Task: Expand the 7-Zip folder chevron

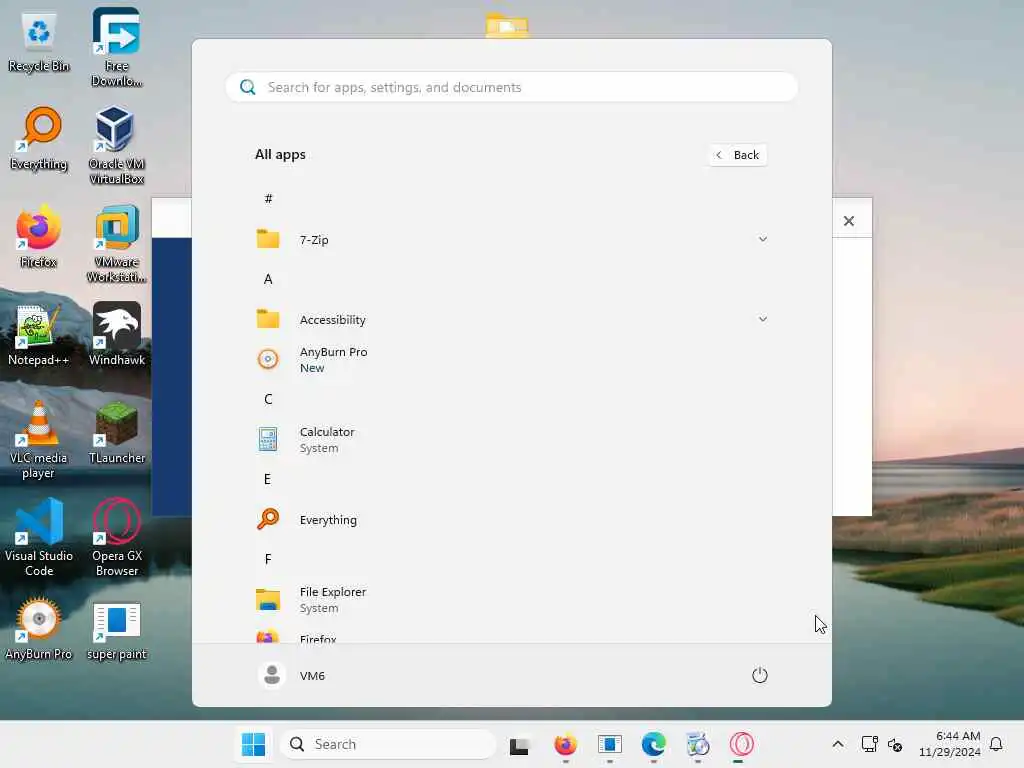Action: 762,240
